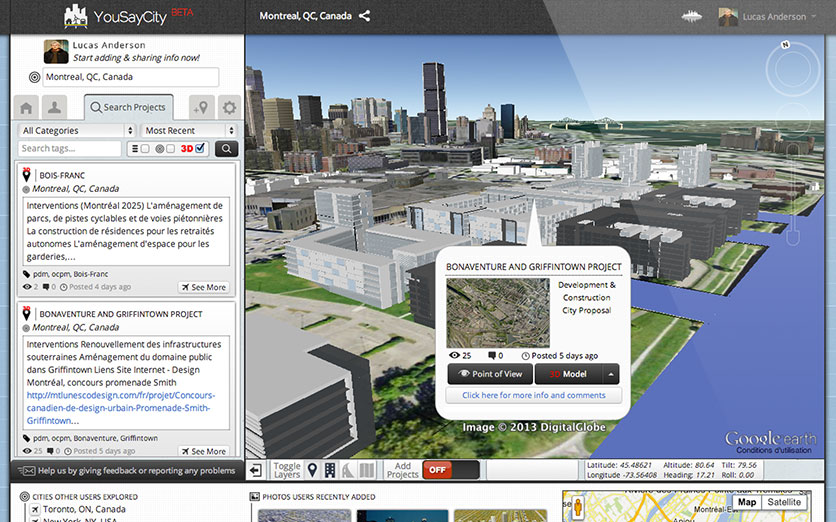Image resolution: width=836 pixels, height=522 pixels.
Task: Uncheck the 3D filter checkbox
Action: click(x=200, y=148)
